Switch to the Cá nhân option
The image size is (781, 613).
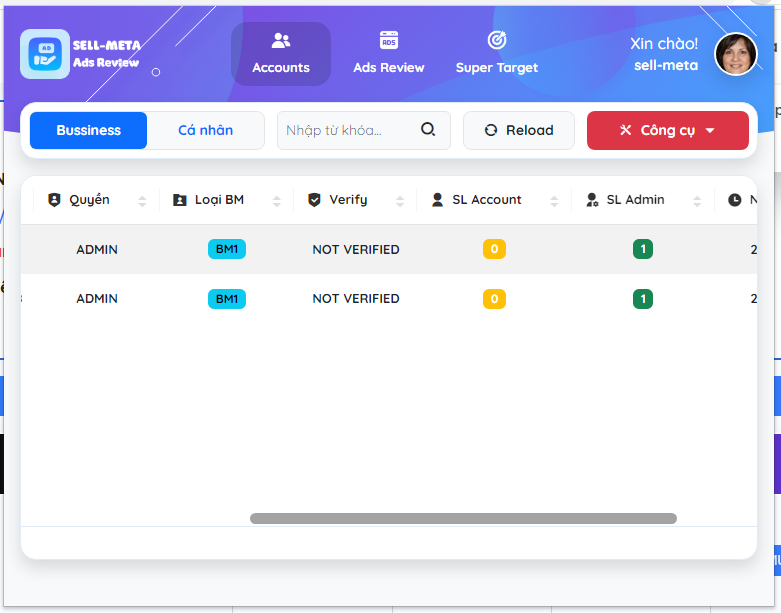click(205, 130)
